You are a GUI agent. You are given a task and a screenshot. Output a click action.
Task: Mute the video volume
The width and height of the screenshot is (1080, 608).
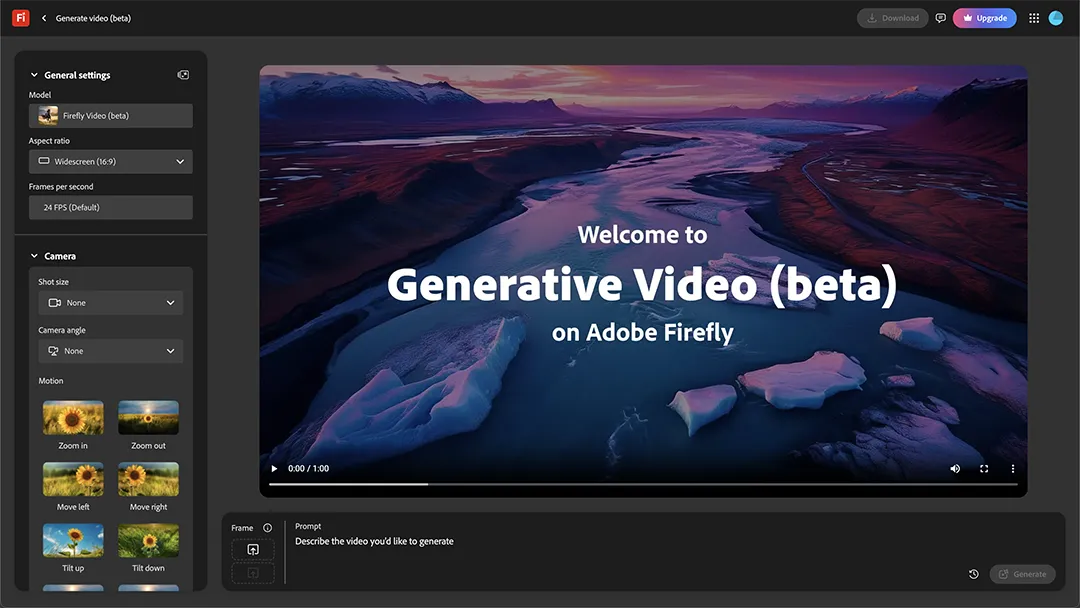click(955, 469)
